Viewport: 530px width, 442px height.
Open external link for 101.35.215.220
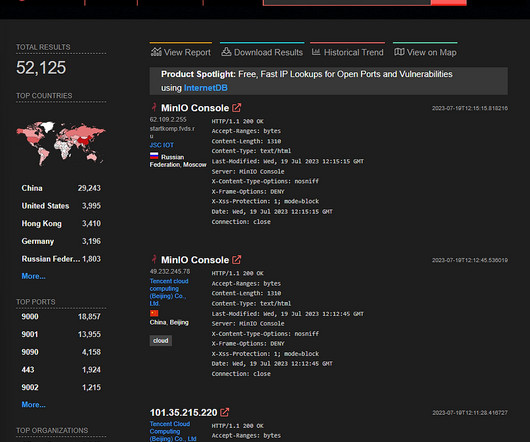pyautogui.click(x=225, y=413)
